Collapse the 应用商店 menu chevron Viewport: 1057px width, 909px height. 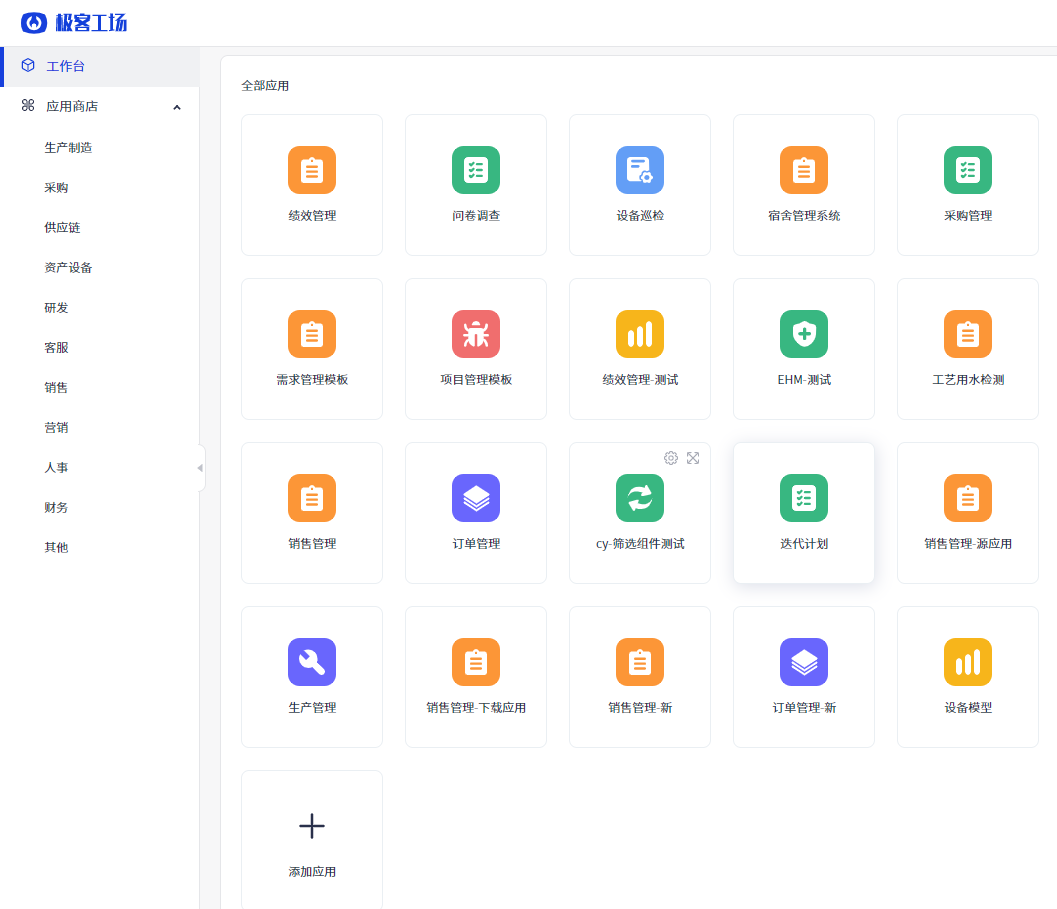click(x=177, y=107)
